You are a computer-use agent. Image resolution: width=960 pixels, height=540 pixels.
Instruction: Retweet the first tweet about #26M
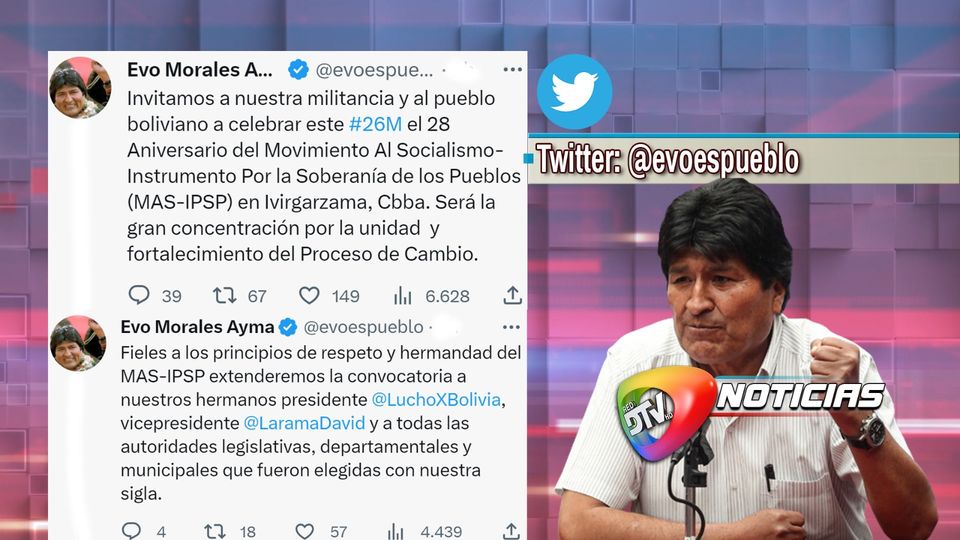[x=224, y=296]
